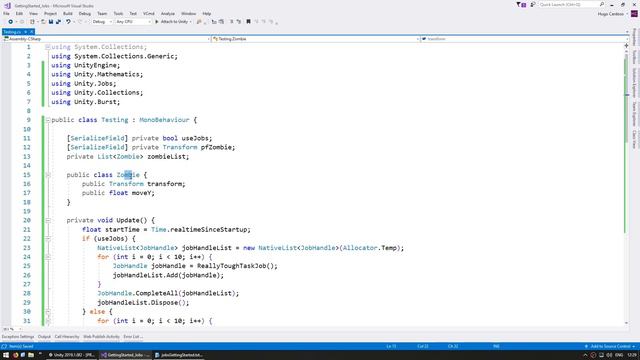Open the Exception Settings bottom tab
This screenshot has width=640, height=360.
coord(18,337)
